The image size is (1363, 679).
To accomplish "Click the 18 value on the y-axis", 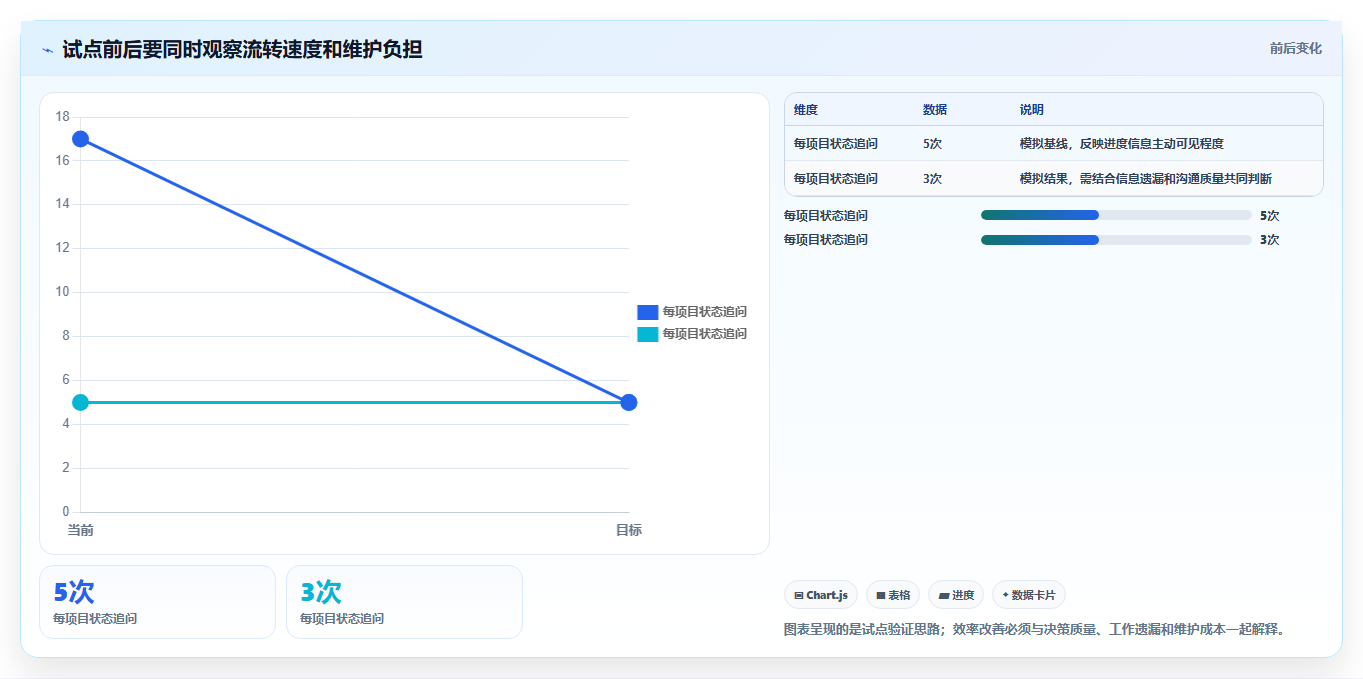I will 63,117.
